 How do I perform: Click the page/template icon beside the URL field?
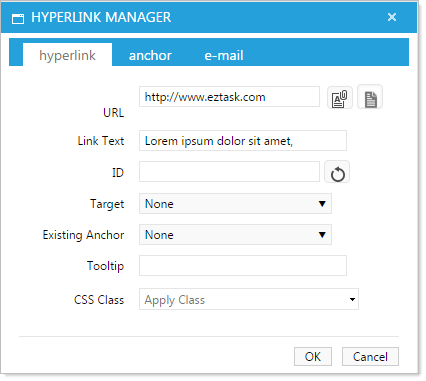click(x=370, y=97)
